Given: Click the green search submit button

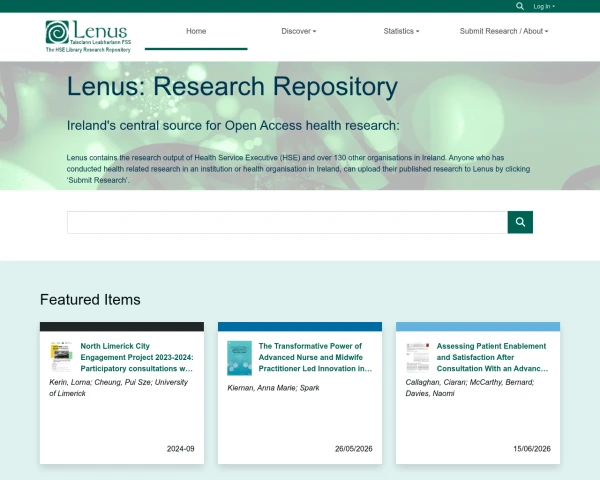Looking at the screenshot, I should [x=520, y=222].
